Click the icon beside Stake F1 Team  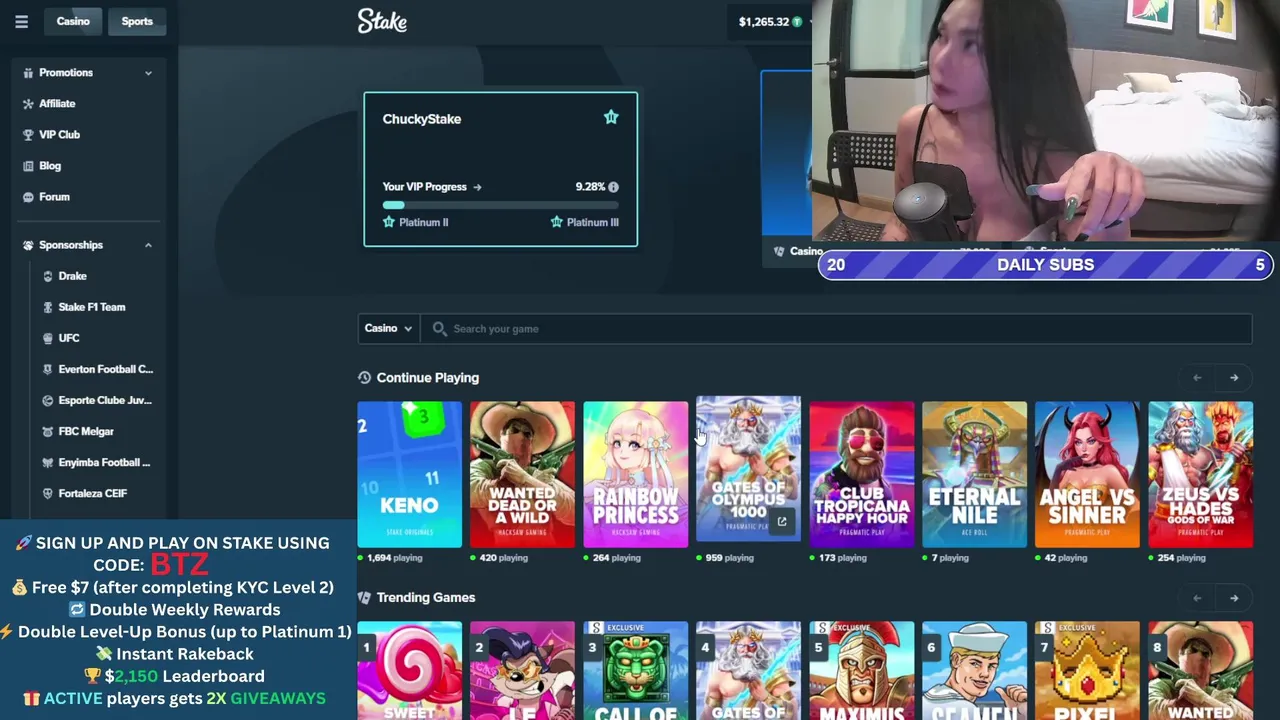pyautogui.click(x=48, y=307)
